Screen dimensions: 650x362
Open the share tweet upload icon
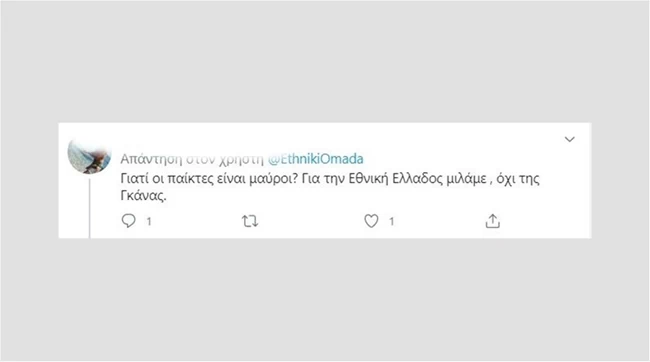coord(492,221)
